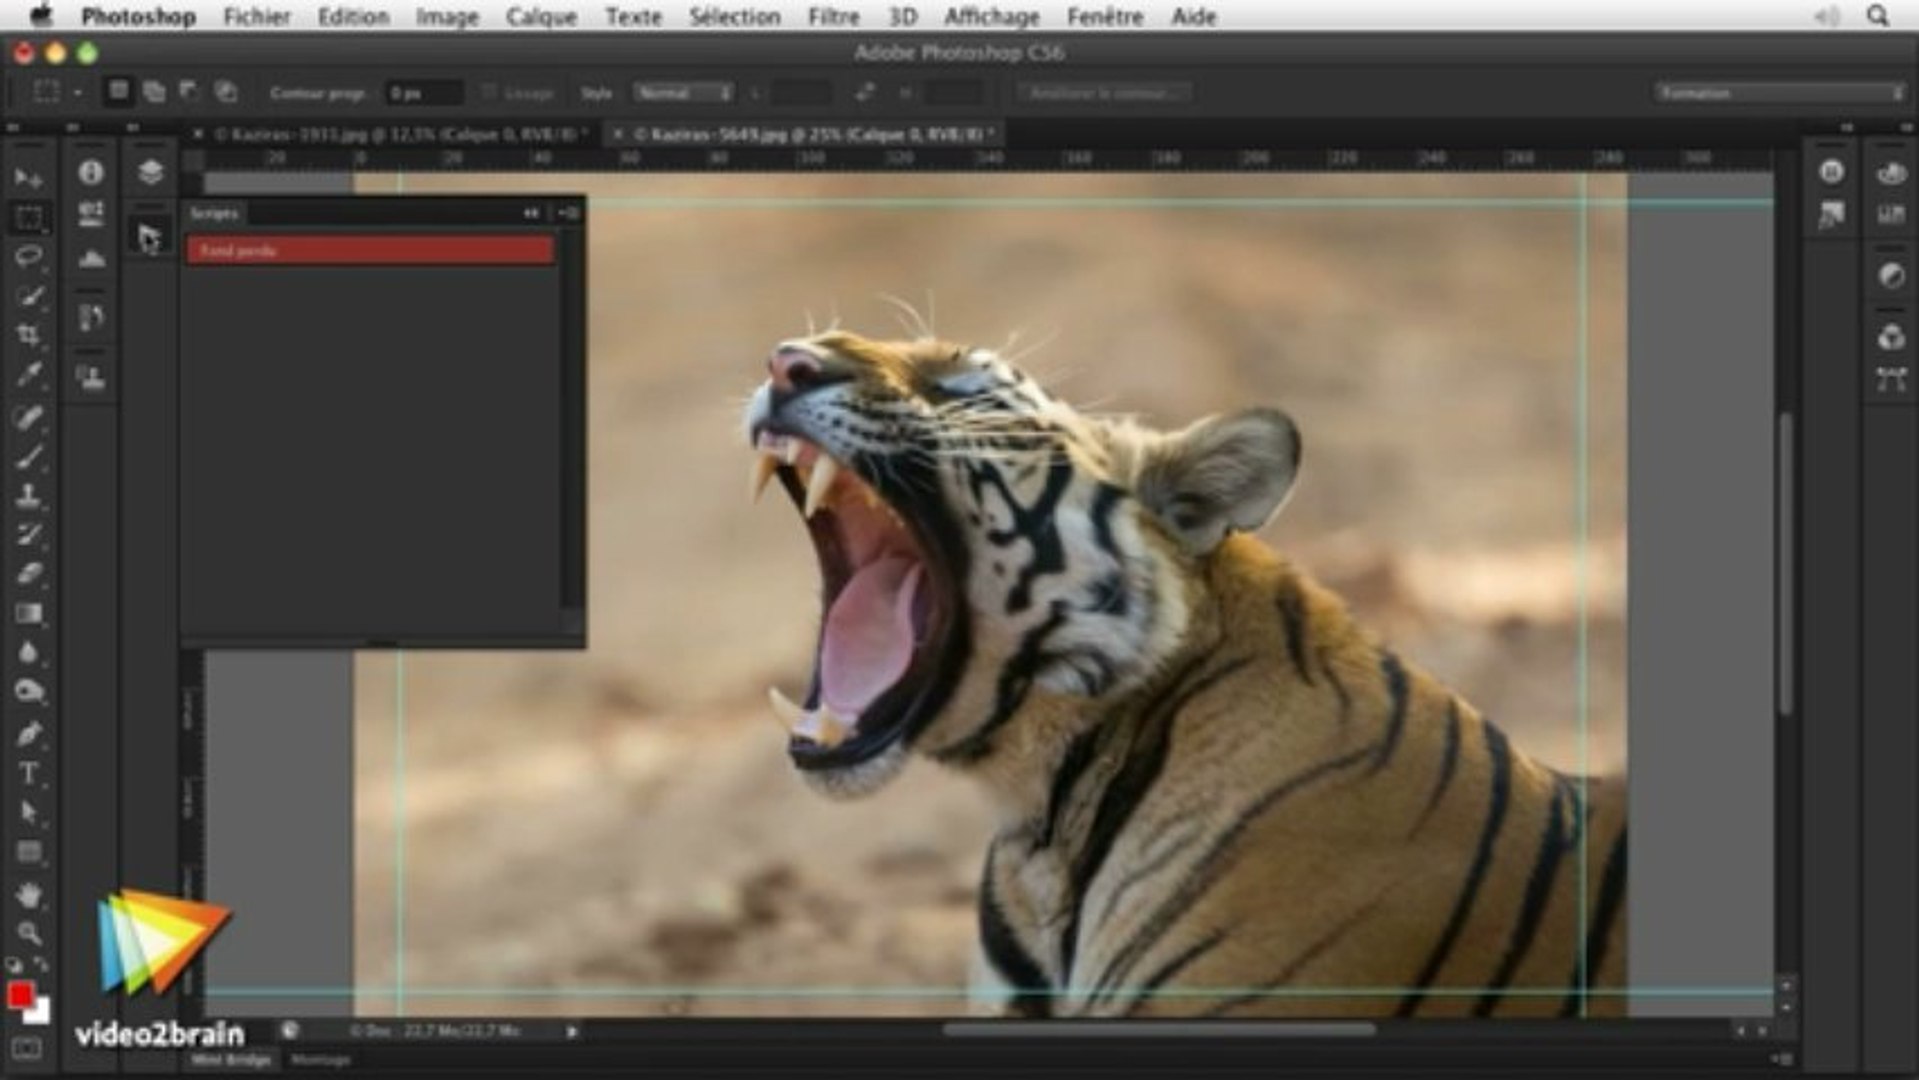
Task: Open the Affichage menu
Action: tap(991, 16)
